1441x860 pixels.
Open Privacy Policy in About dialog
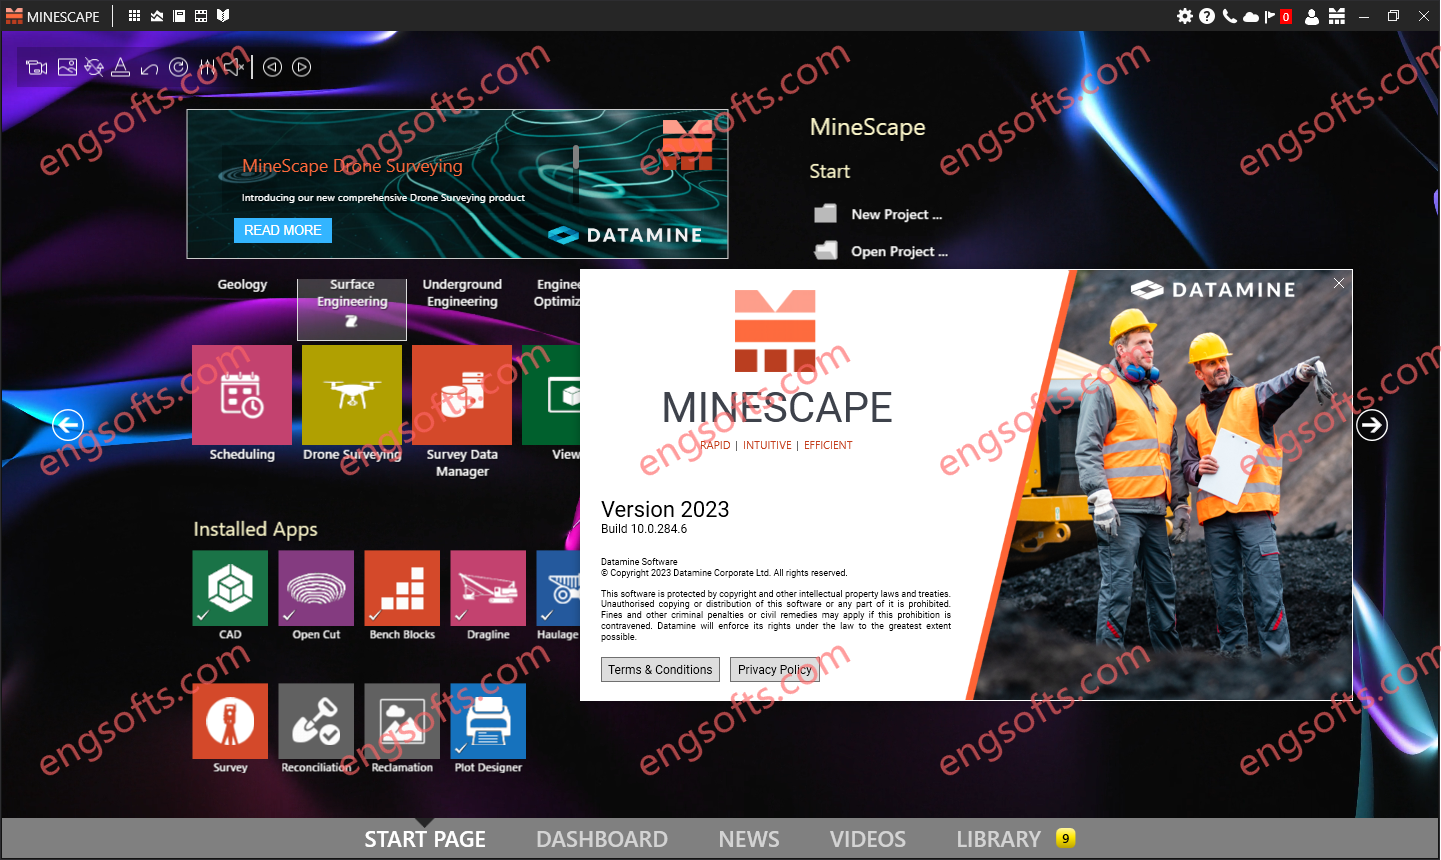[775, 670]
